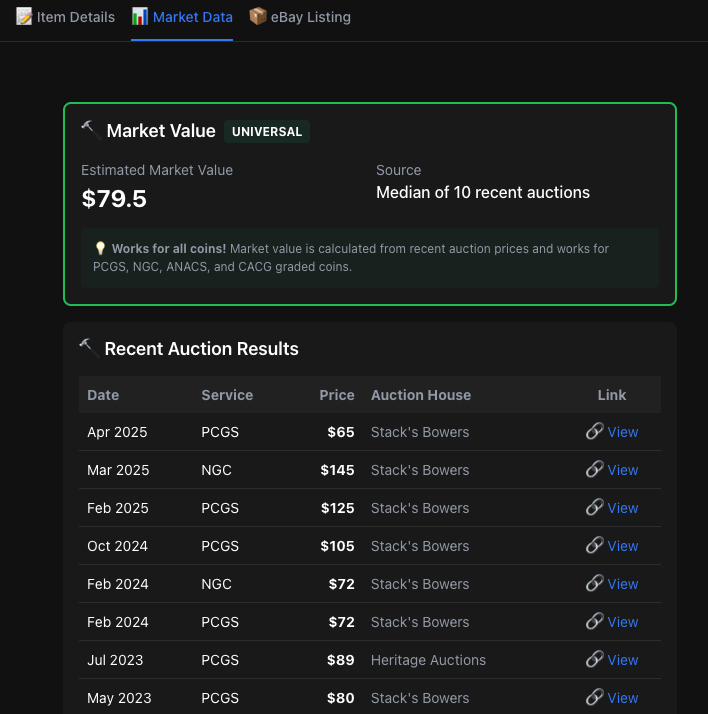Viewport: 708px width, 714px height.
Task: Click the chain icon in the Feb 2024 NGC row
Action: [595, 583]
